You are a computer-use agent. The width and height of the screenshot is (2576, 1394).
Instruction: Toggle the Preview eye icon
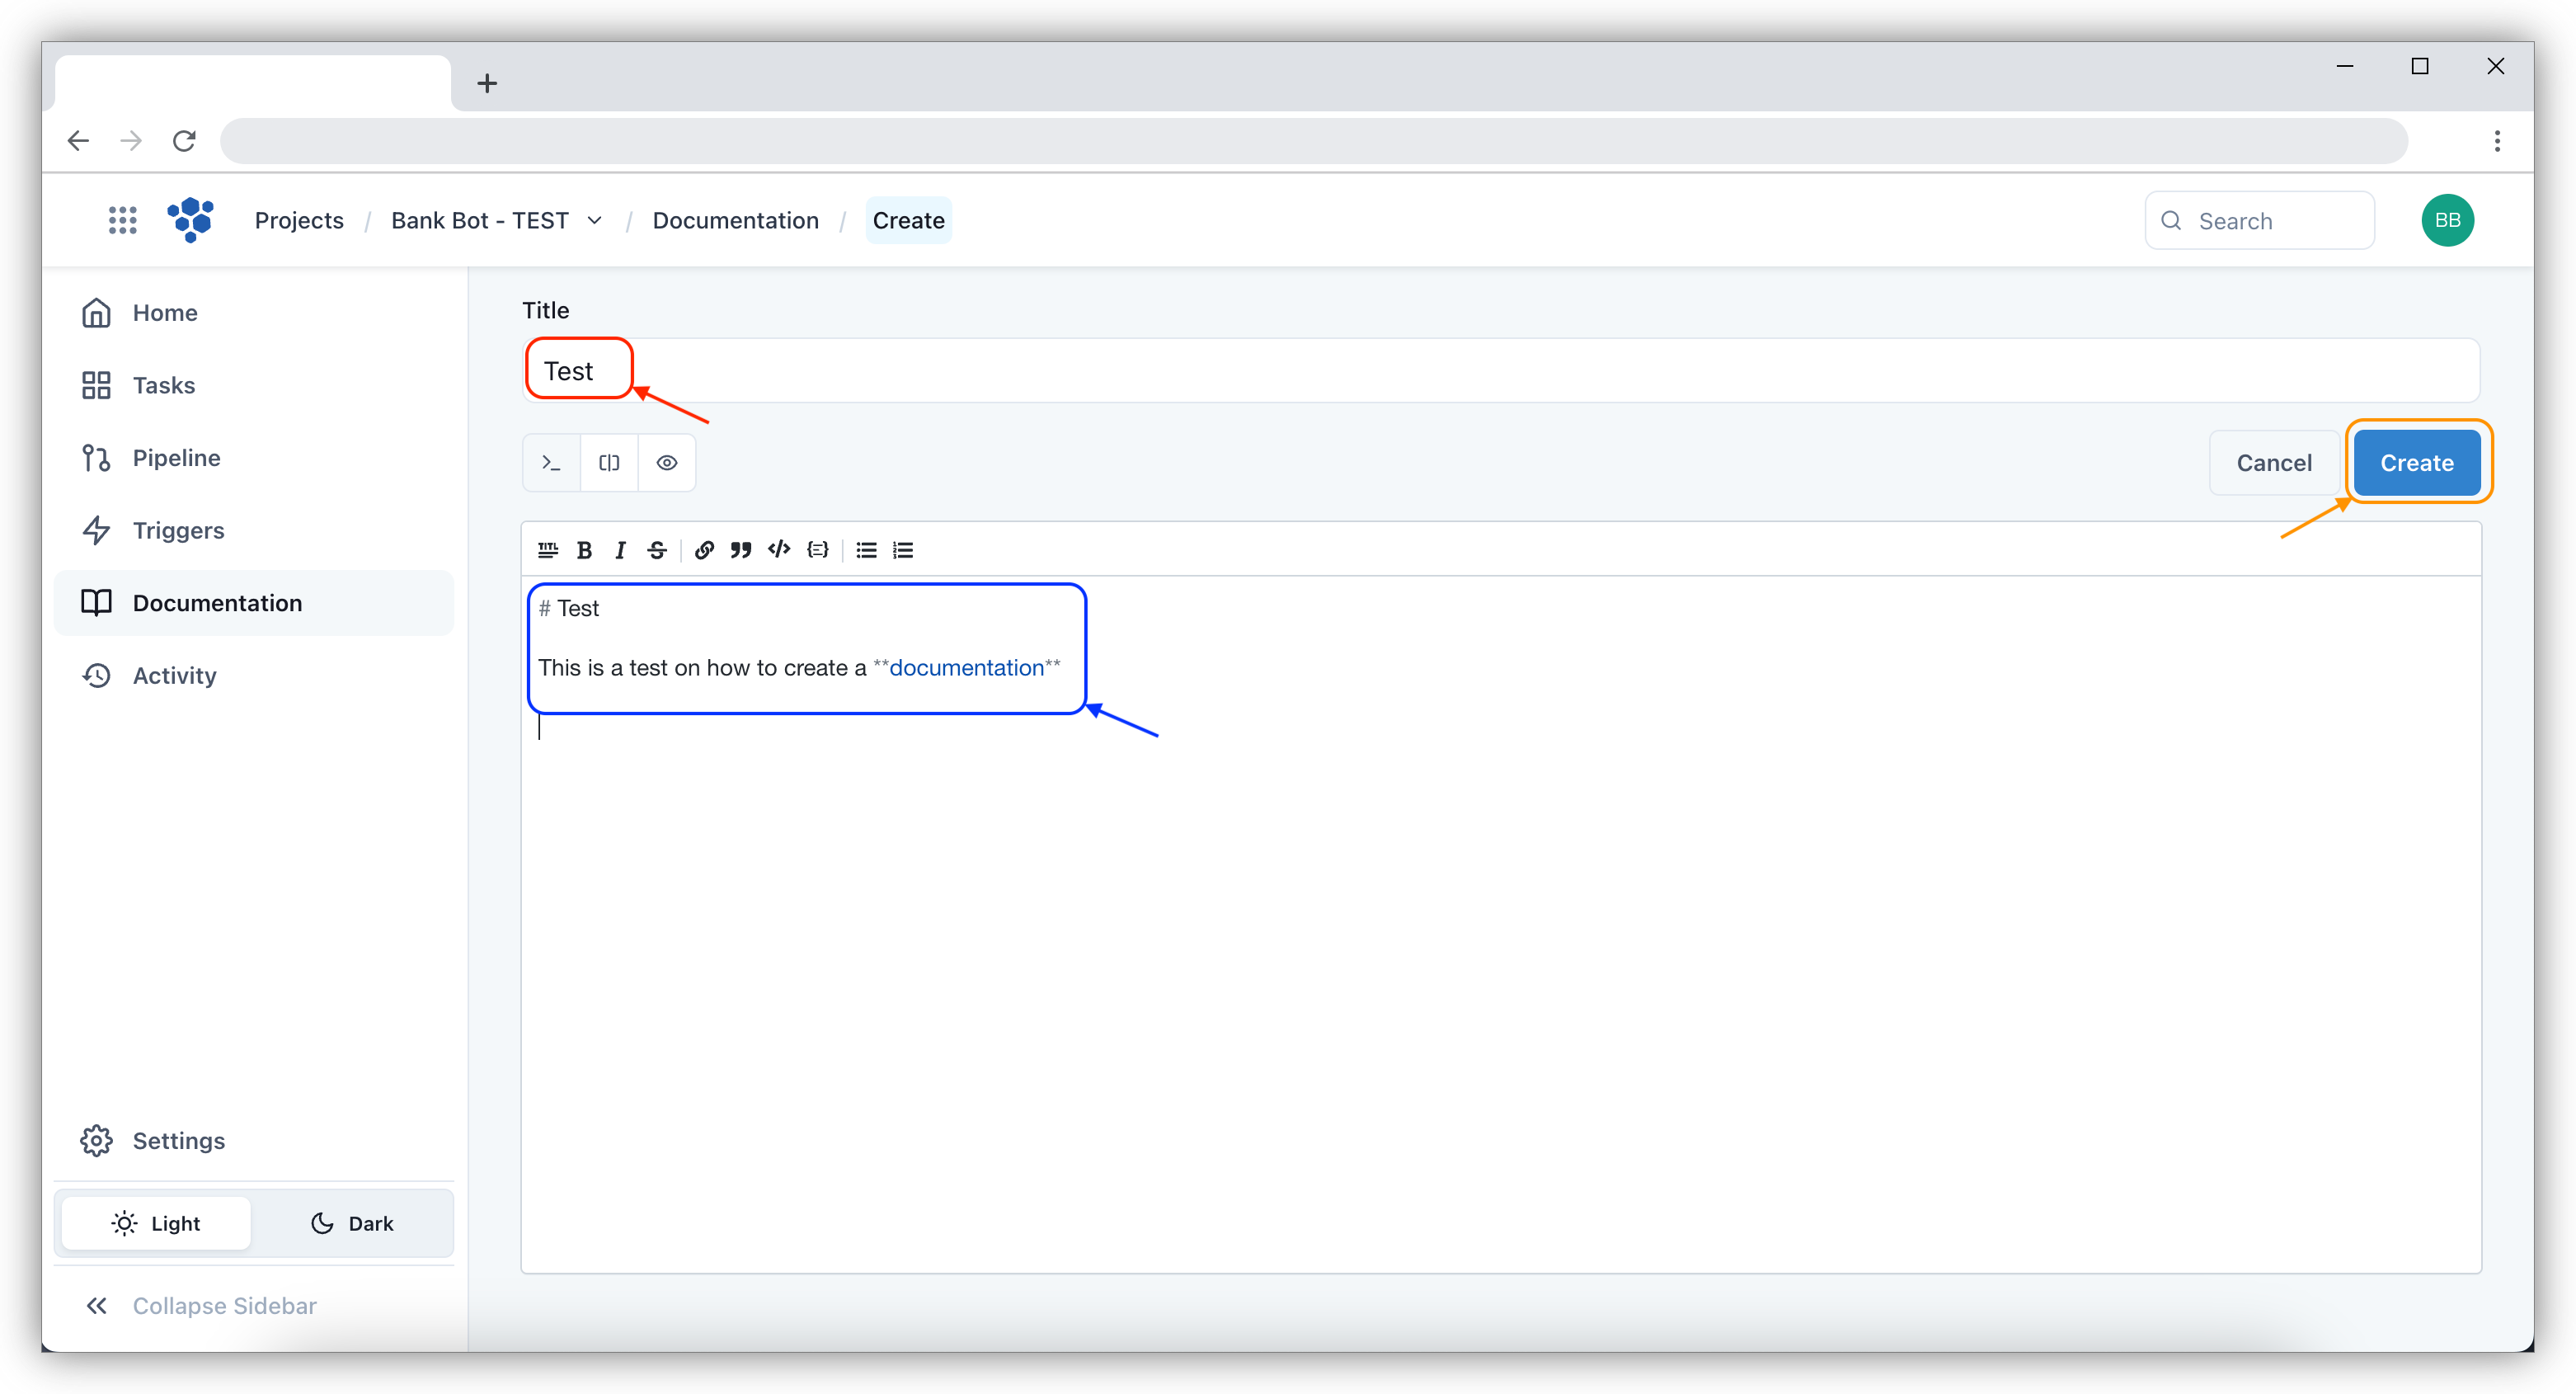(x=666, y=462)
